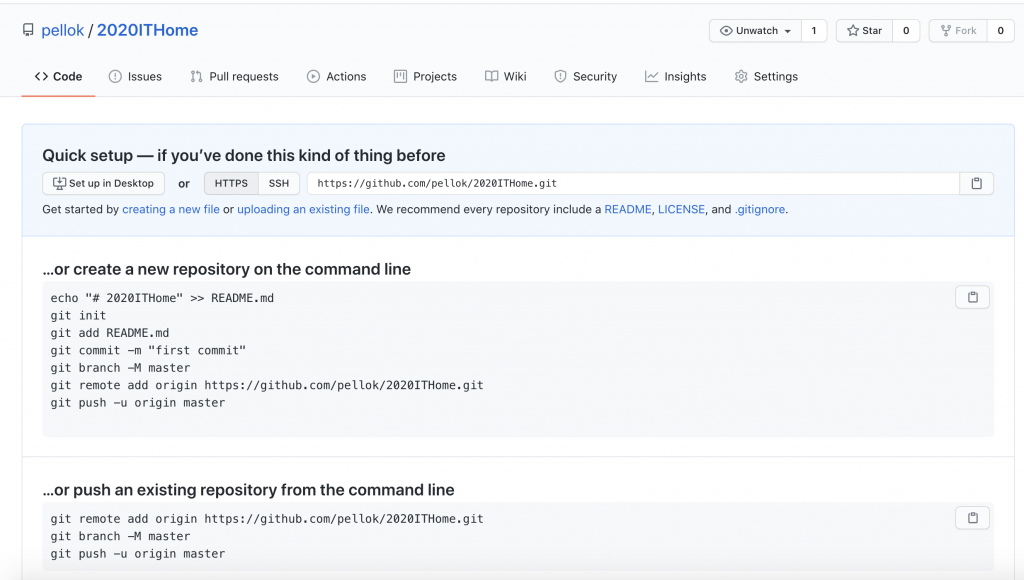Star the 2020ITHome repository
Screen dimensions: 1024x580
[864, 31]
